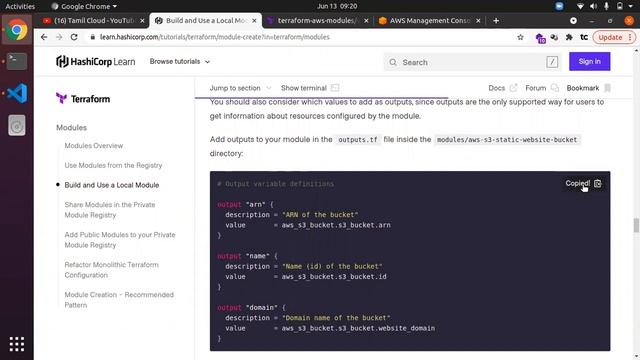Open the Forum link

[x=542, y=88]
